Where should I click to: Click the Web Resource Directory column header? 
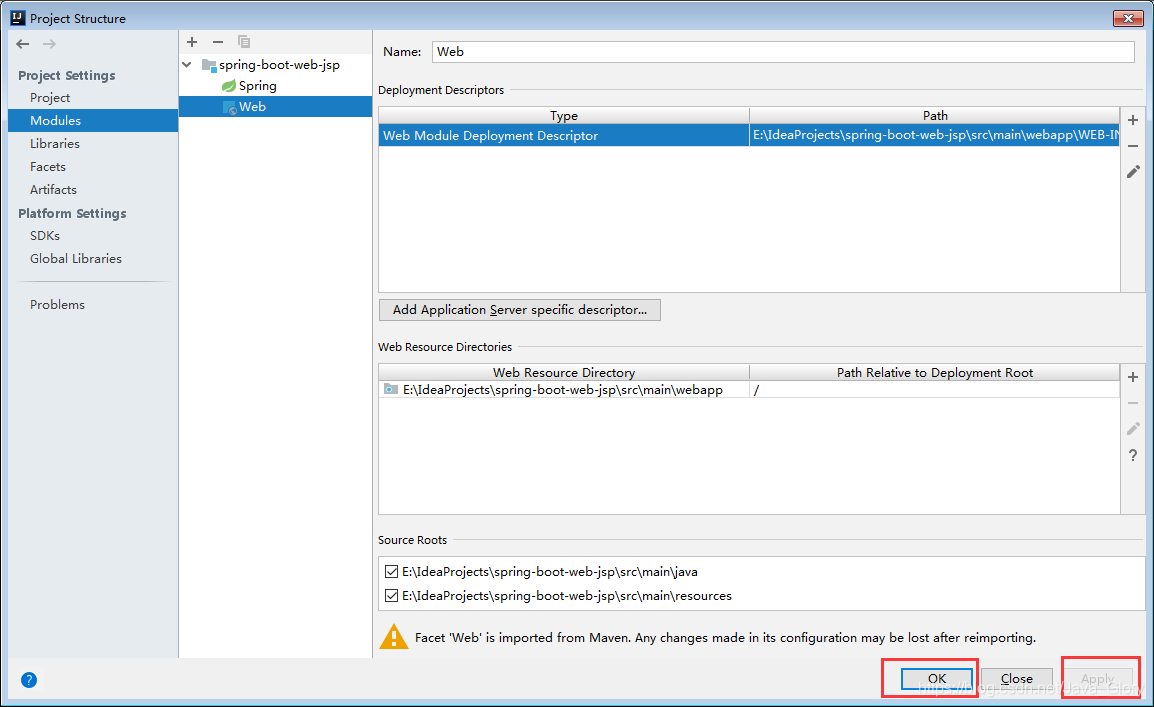pos(564,372)
